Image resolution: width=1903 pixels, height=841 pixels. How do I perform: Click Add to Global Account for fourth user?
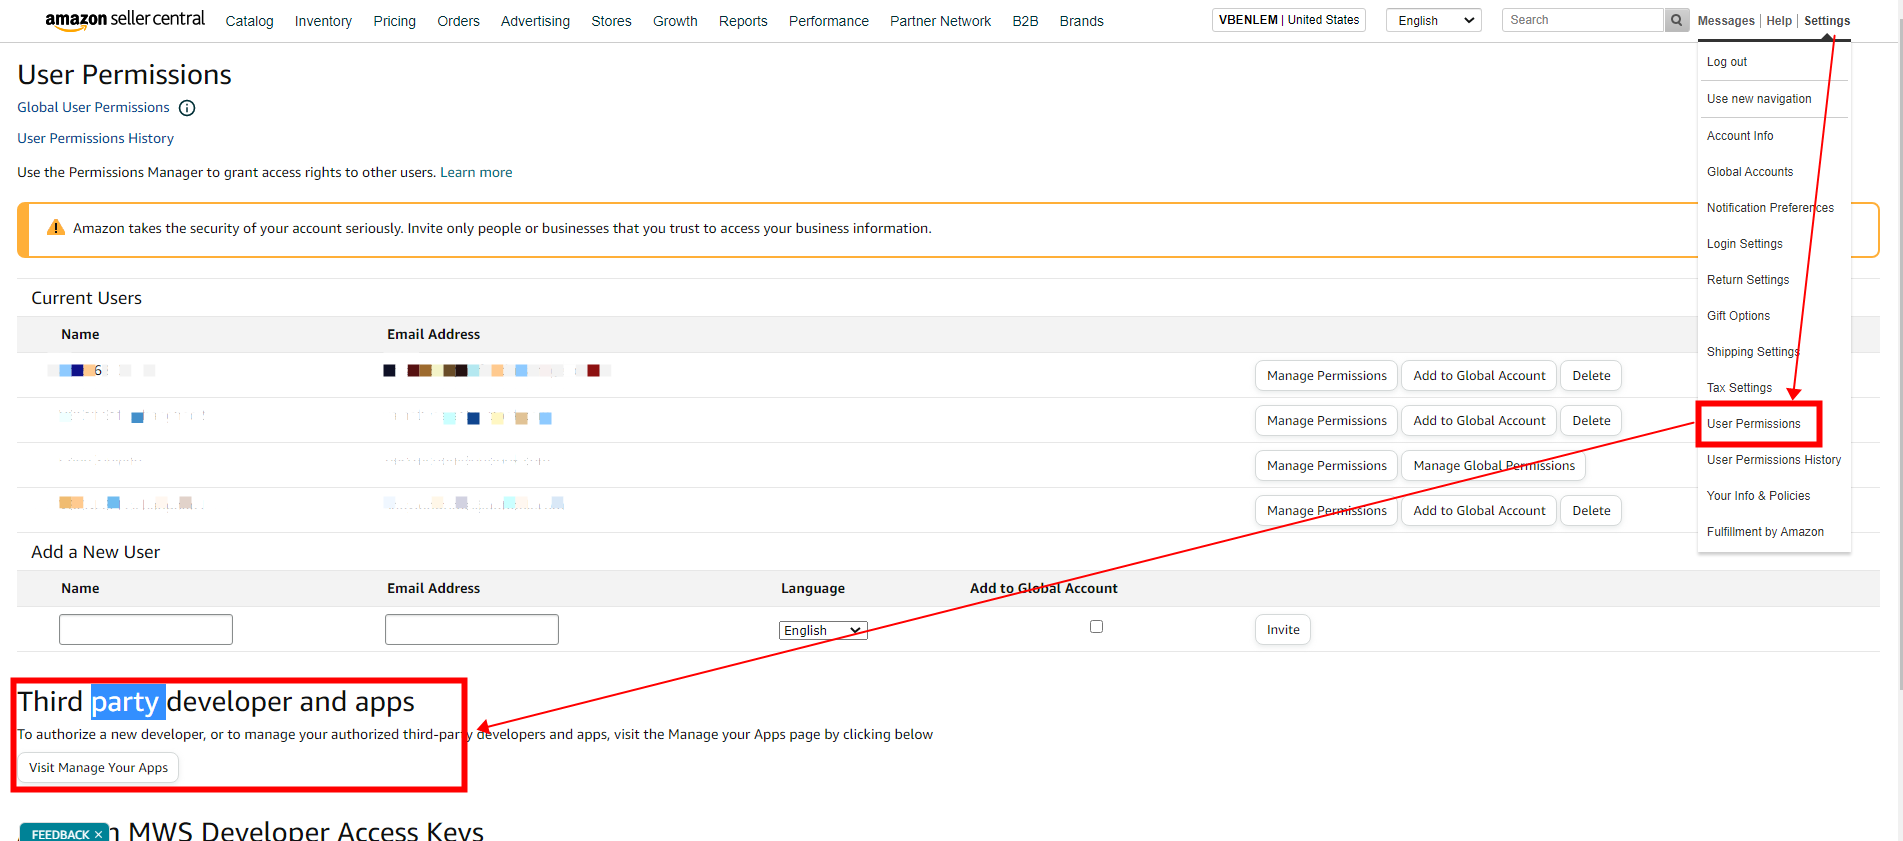pos(1479,511)
